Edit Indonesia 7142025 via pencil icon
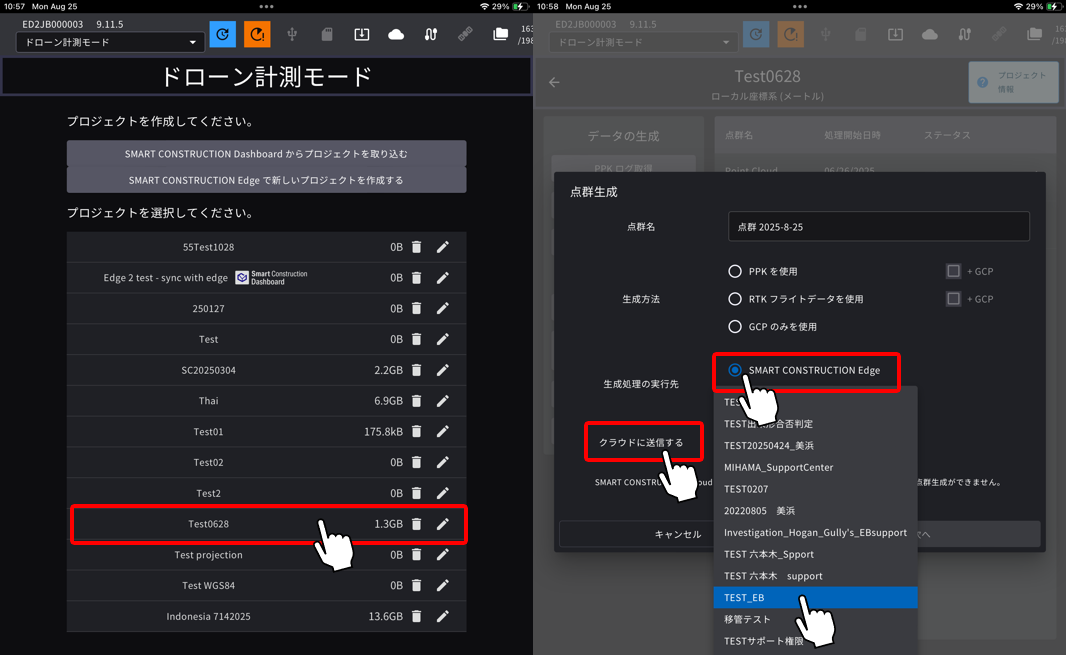This screenshot has height=655, width=1066. [x=443, y=616]
